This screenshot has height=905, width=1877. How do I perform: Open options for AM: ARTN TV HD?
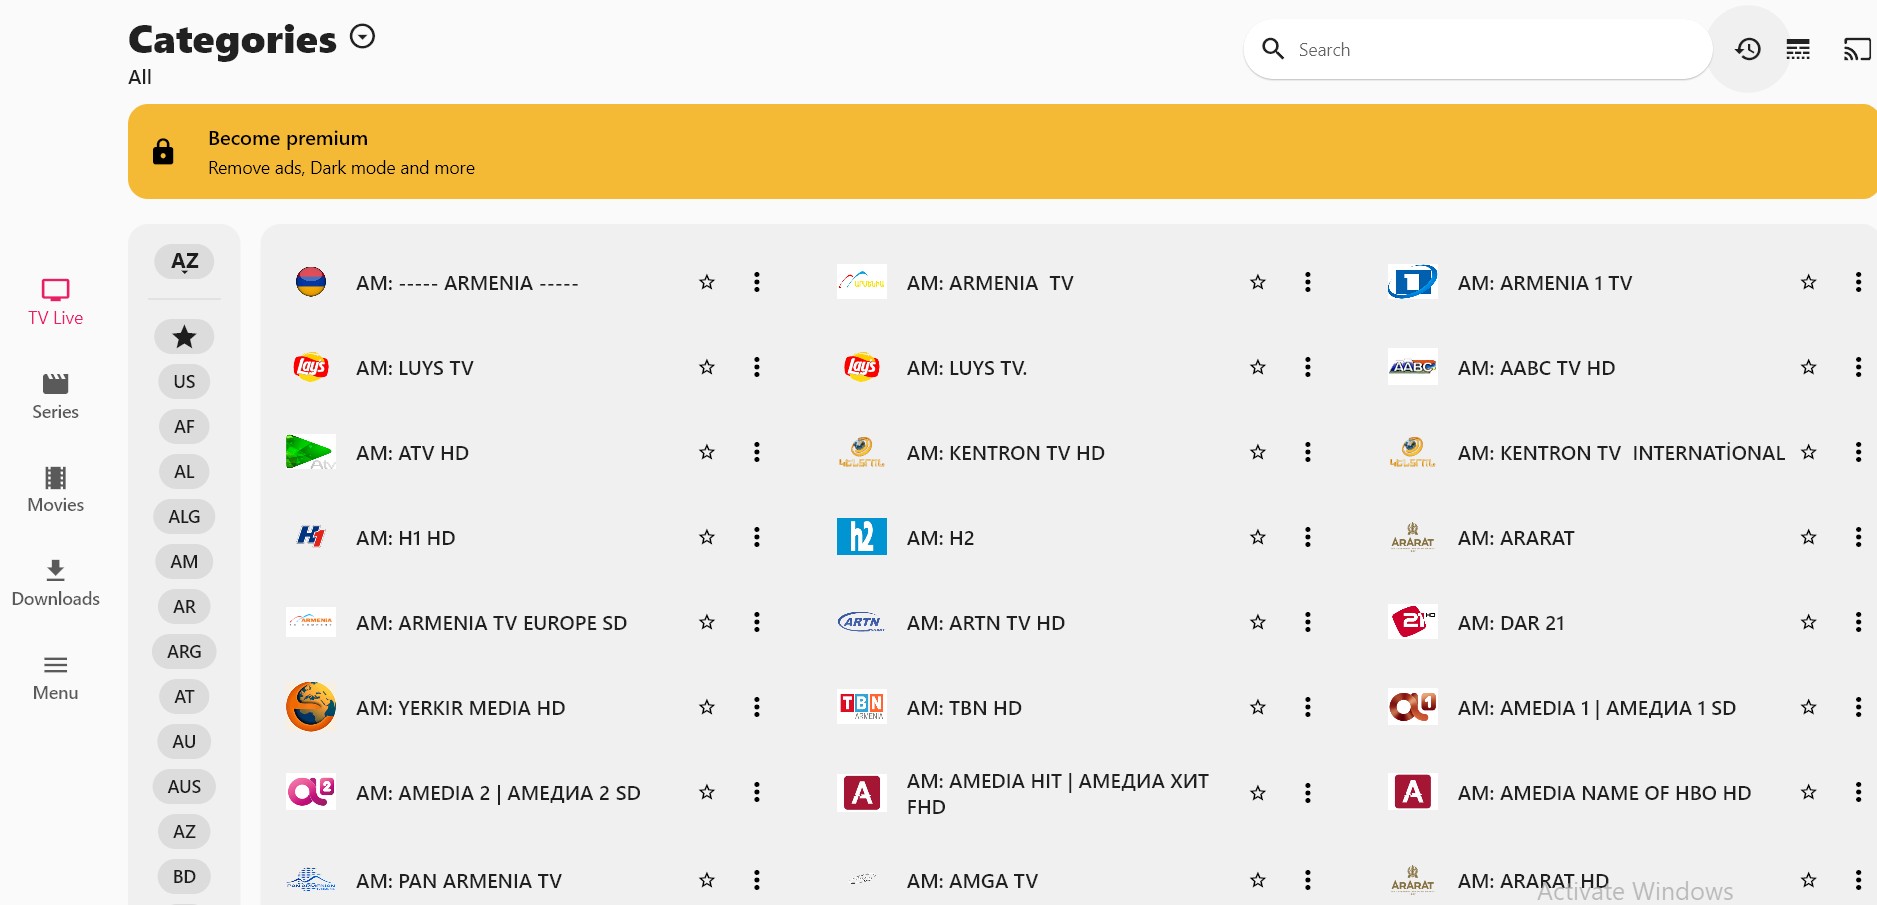(1308, 622)
